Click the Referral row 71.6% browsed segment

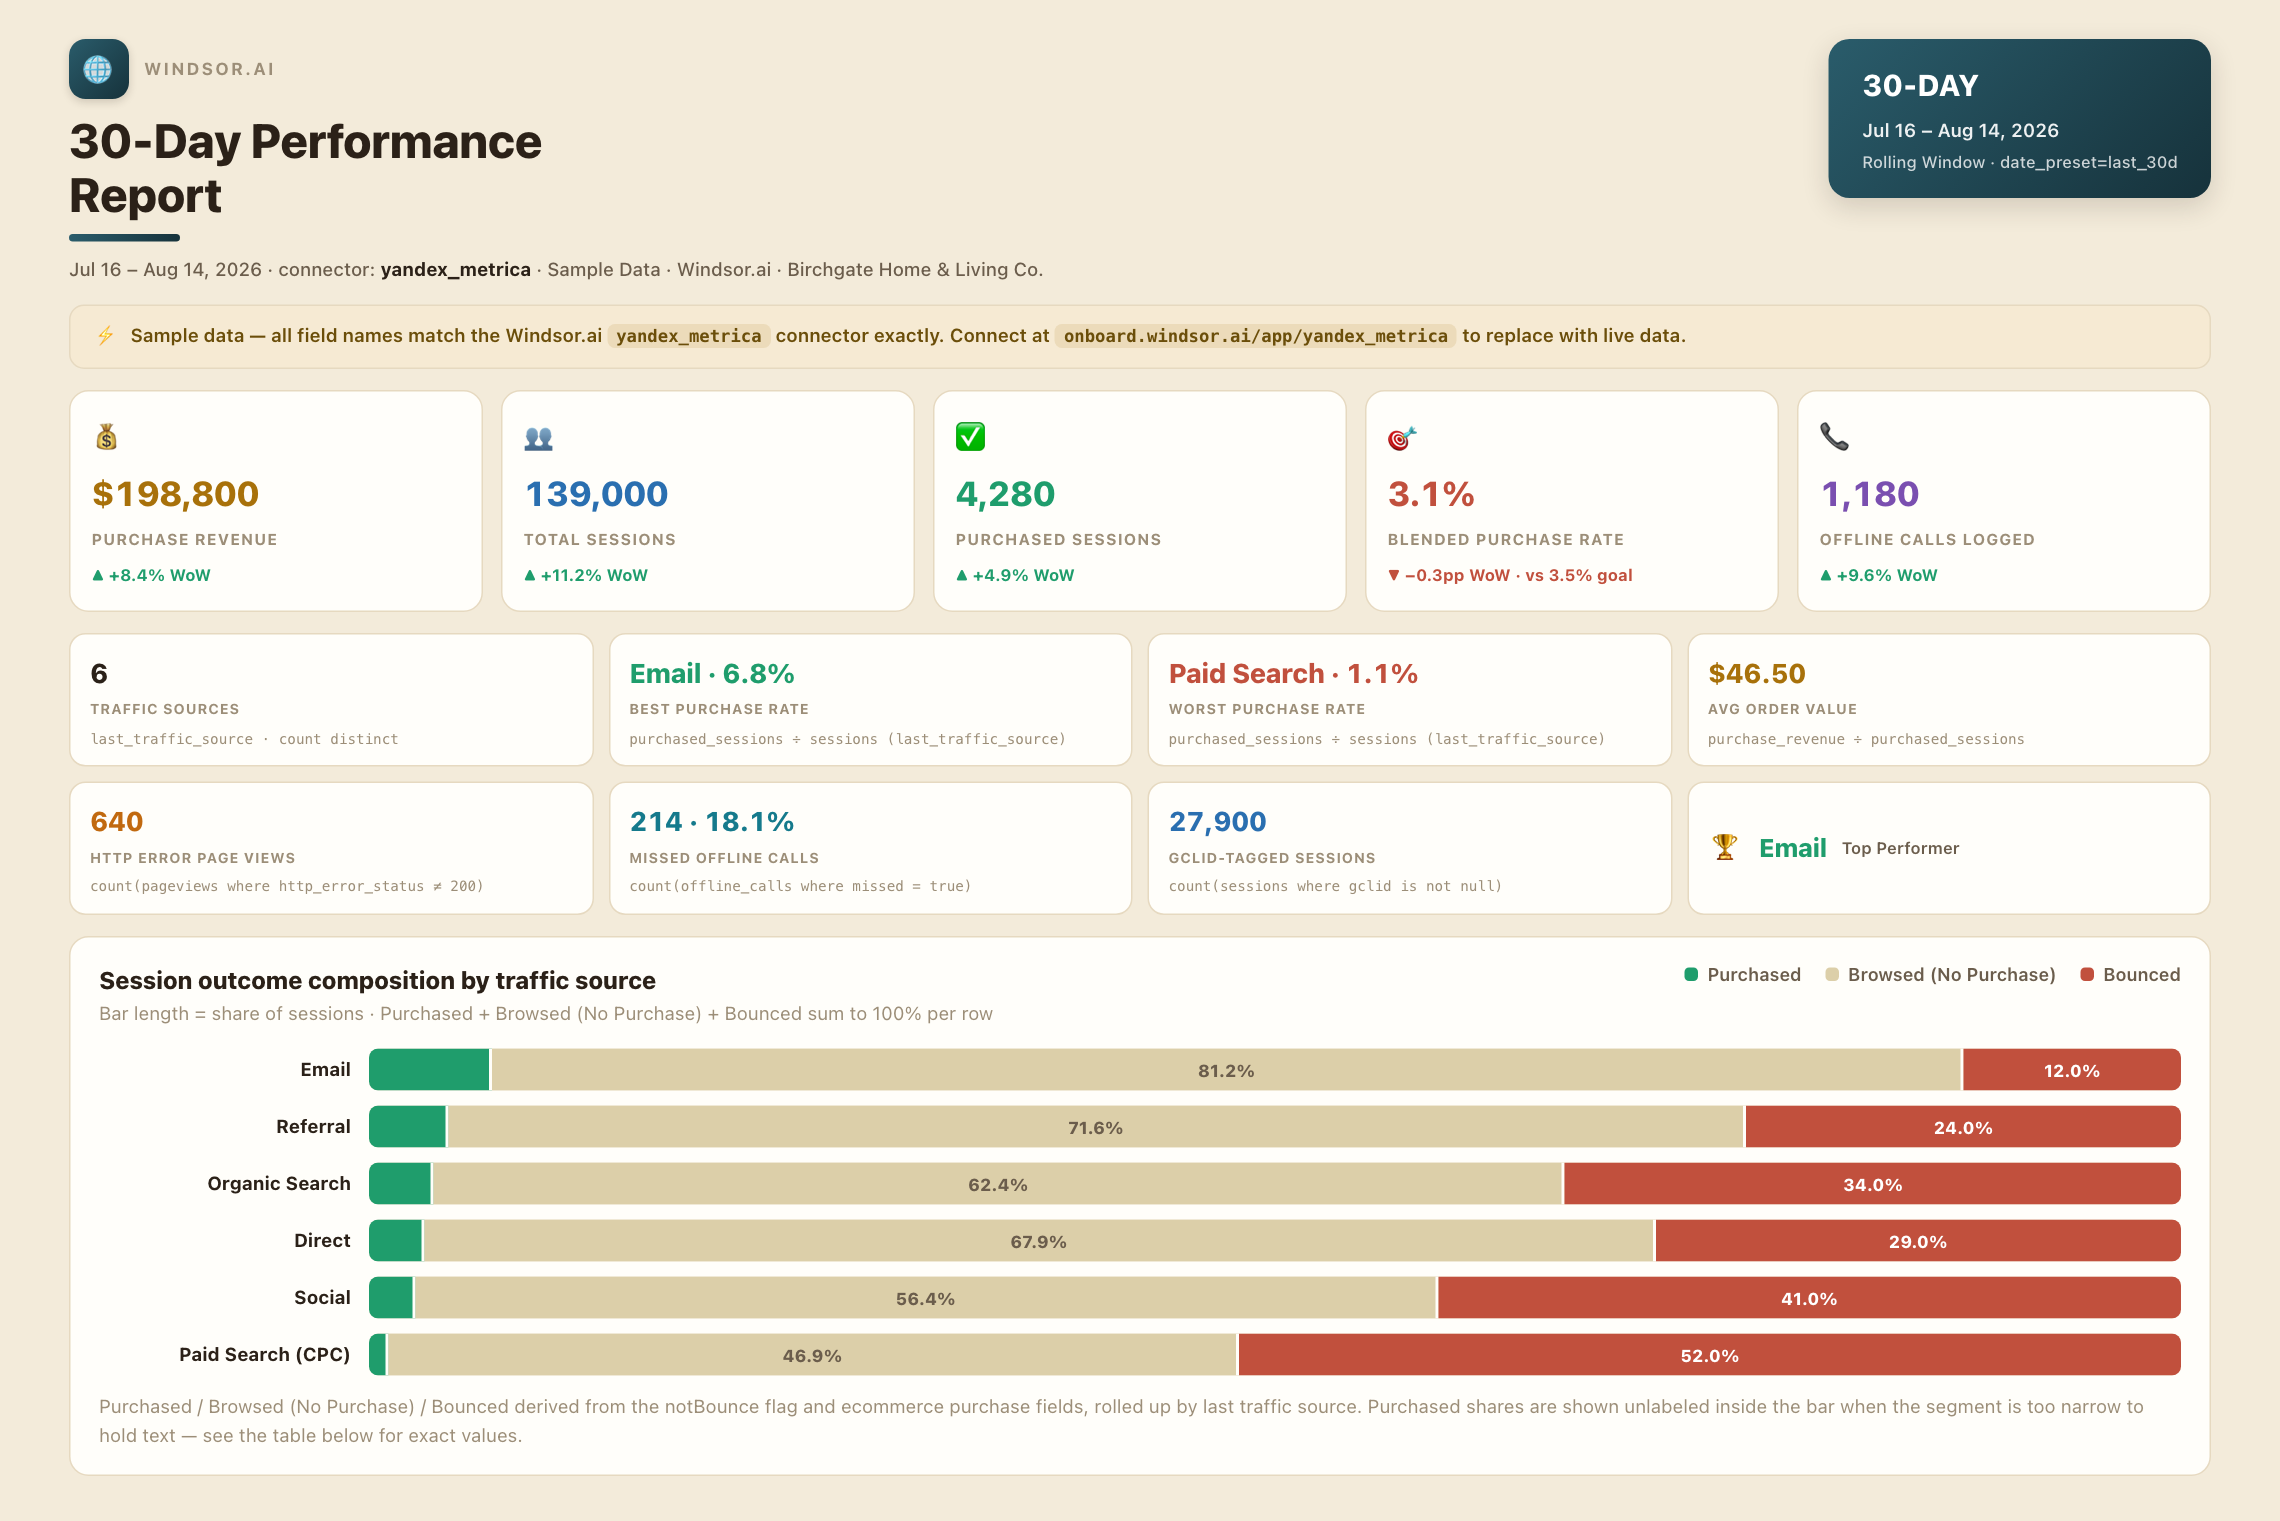(x=1095, y=1127)
